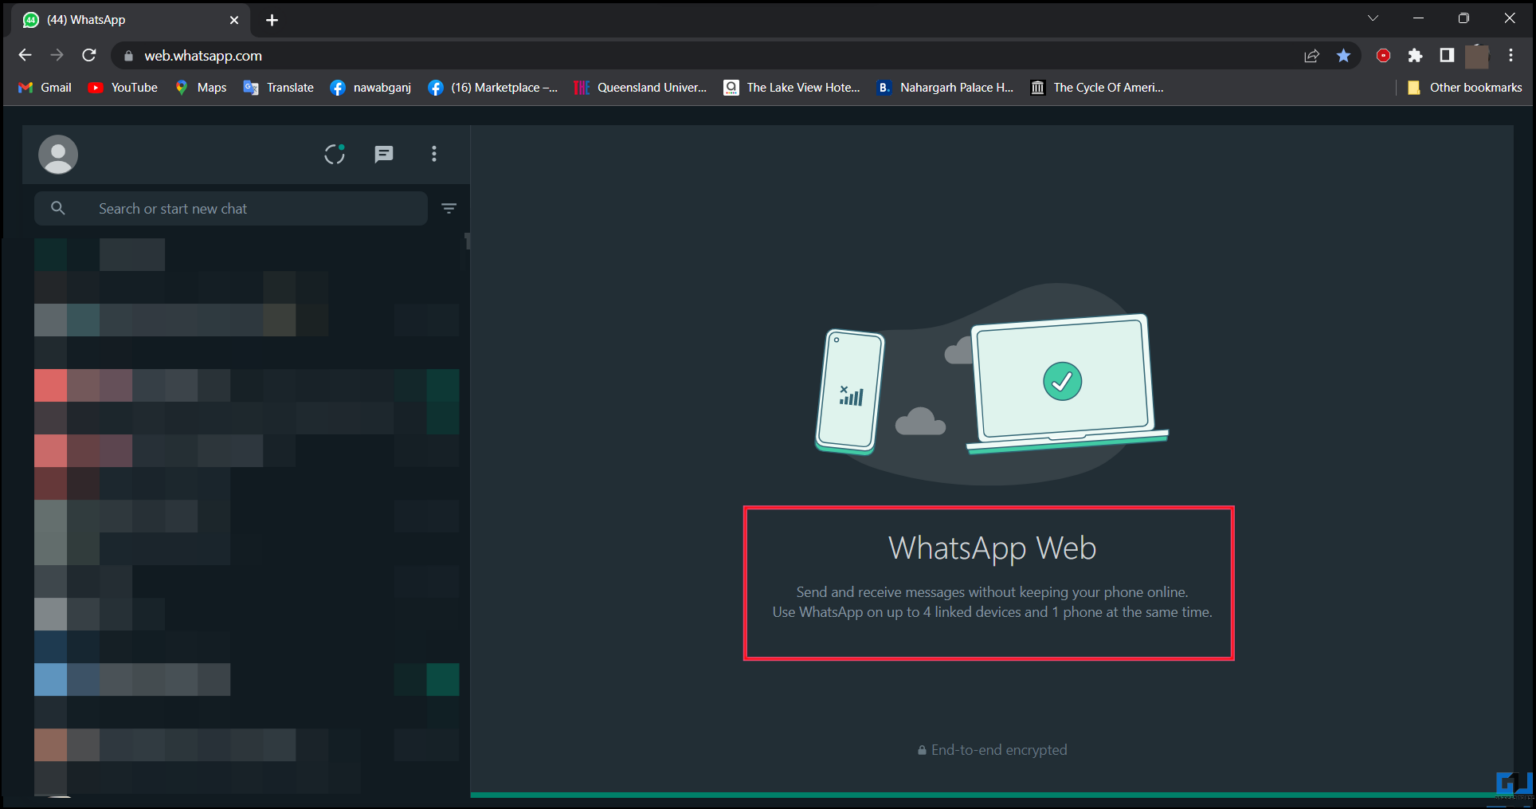Viewport: 1536px width, 809px height.
Task: Click the Chrome Extensions puzzle icon
Action: pos(1415,55)
